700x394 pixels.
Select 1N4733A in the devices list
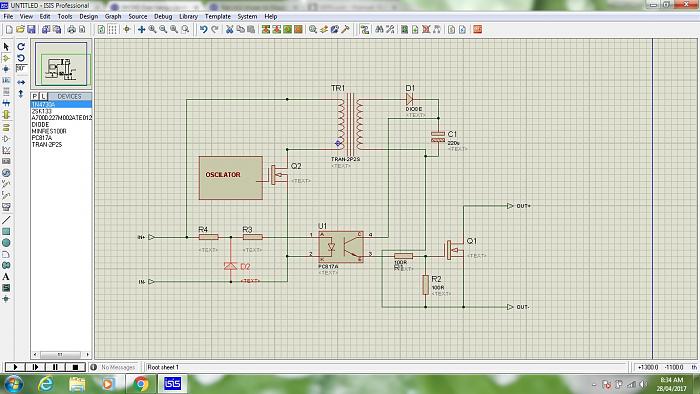61,104
